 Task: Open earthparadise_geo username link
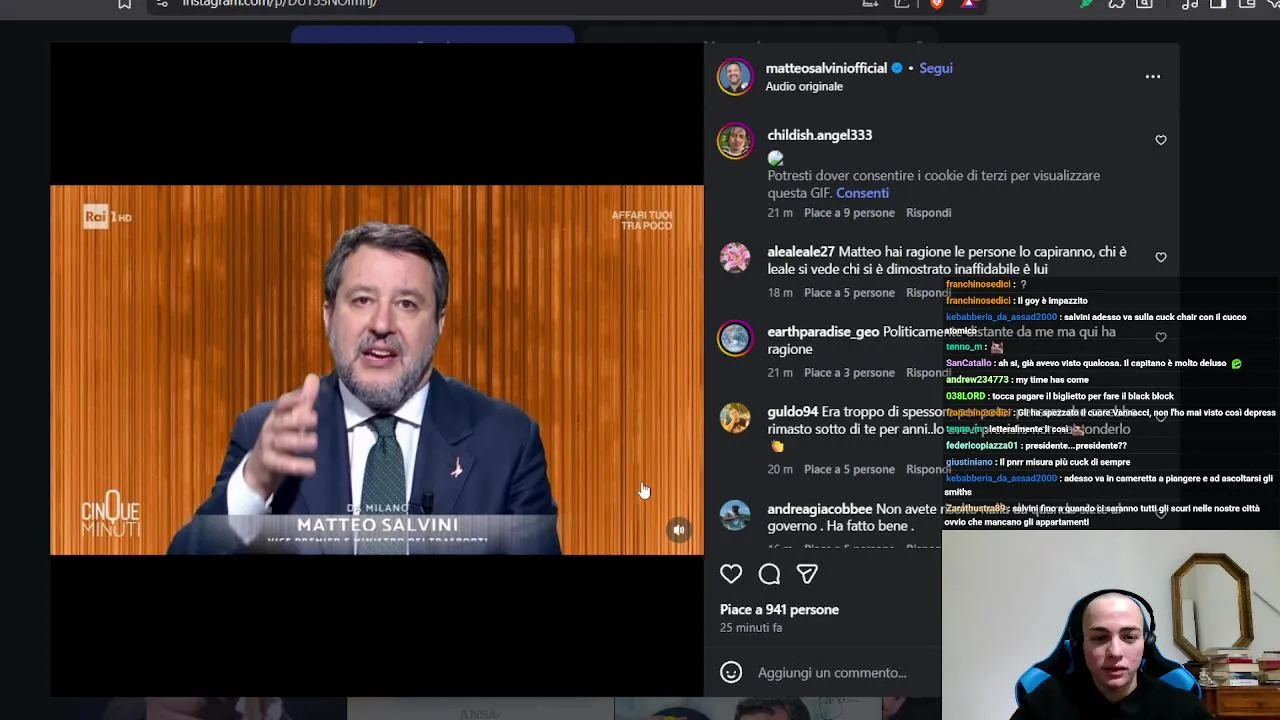pos(823,332)
